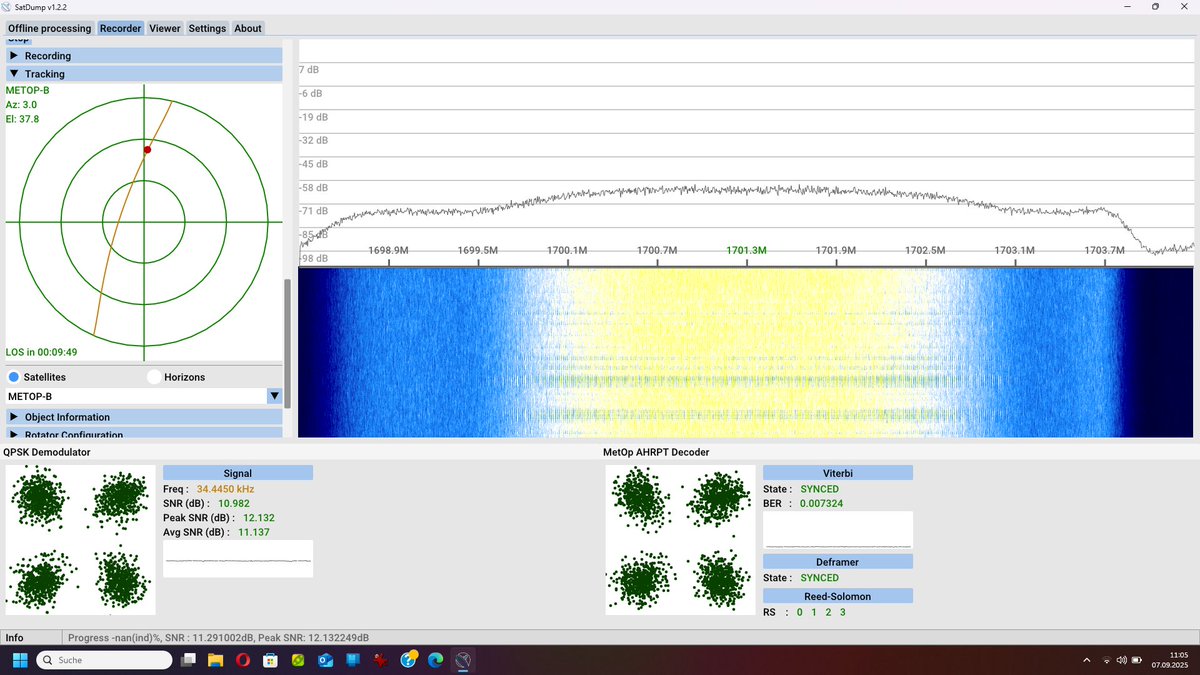This screenshot has height=675, width=1200.
Task: Collapse the Tracking section
Action: [144, 74]
